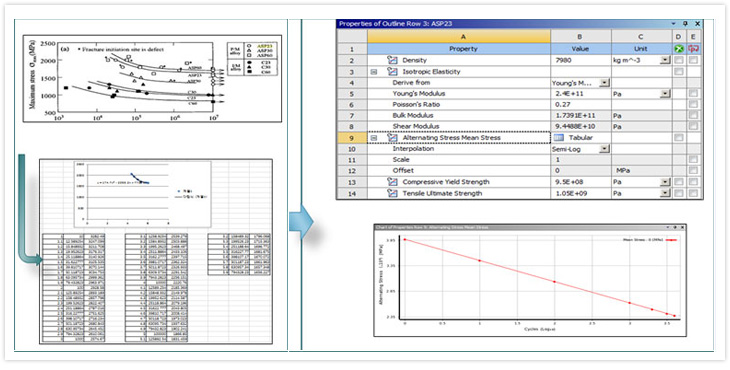This screenshot has width=730, height=370.
Task: Click the Young's Modulus value field
Action: coord(581,94)
